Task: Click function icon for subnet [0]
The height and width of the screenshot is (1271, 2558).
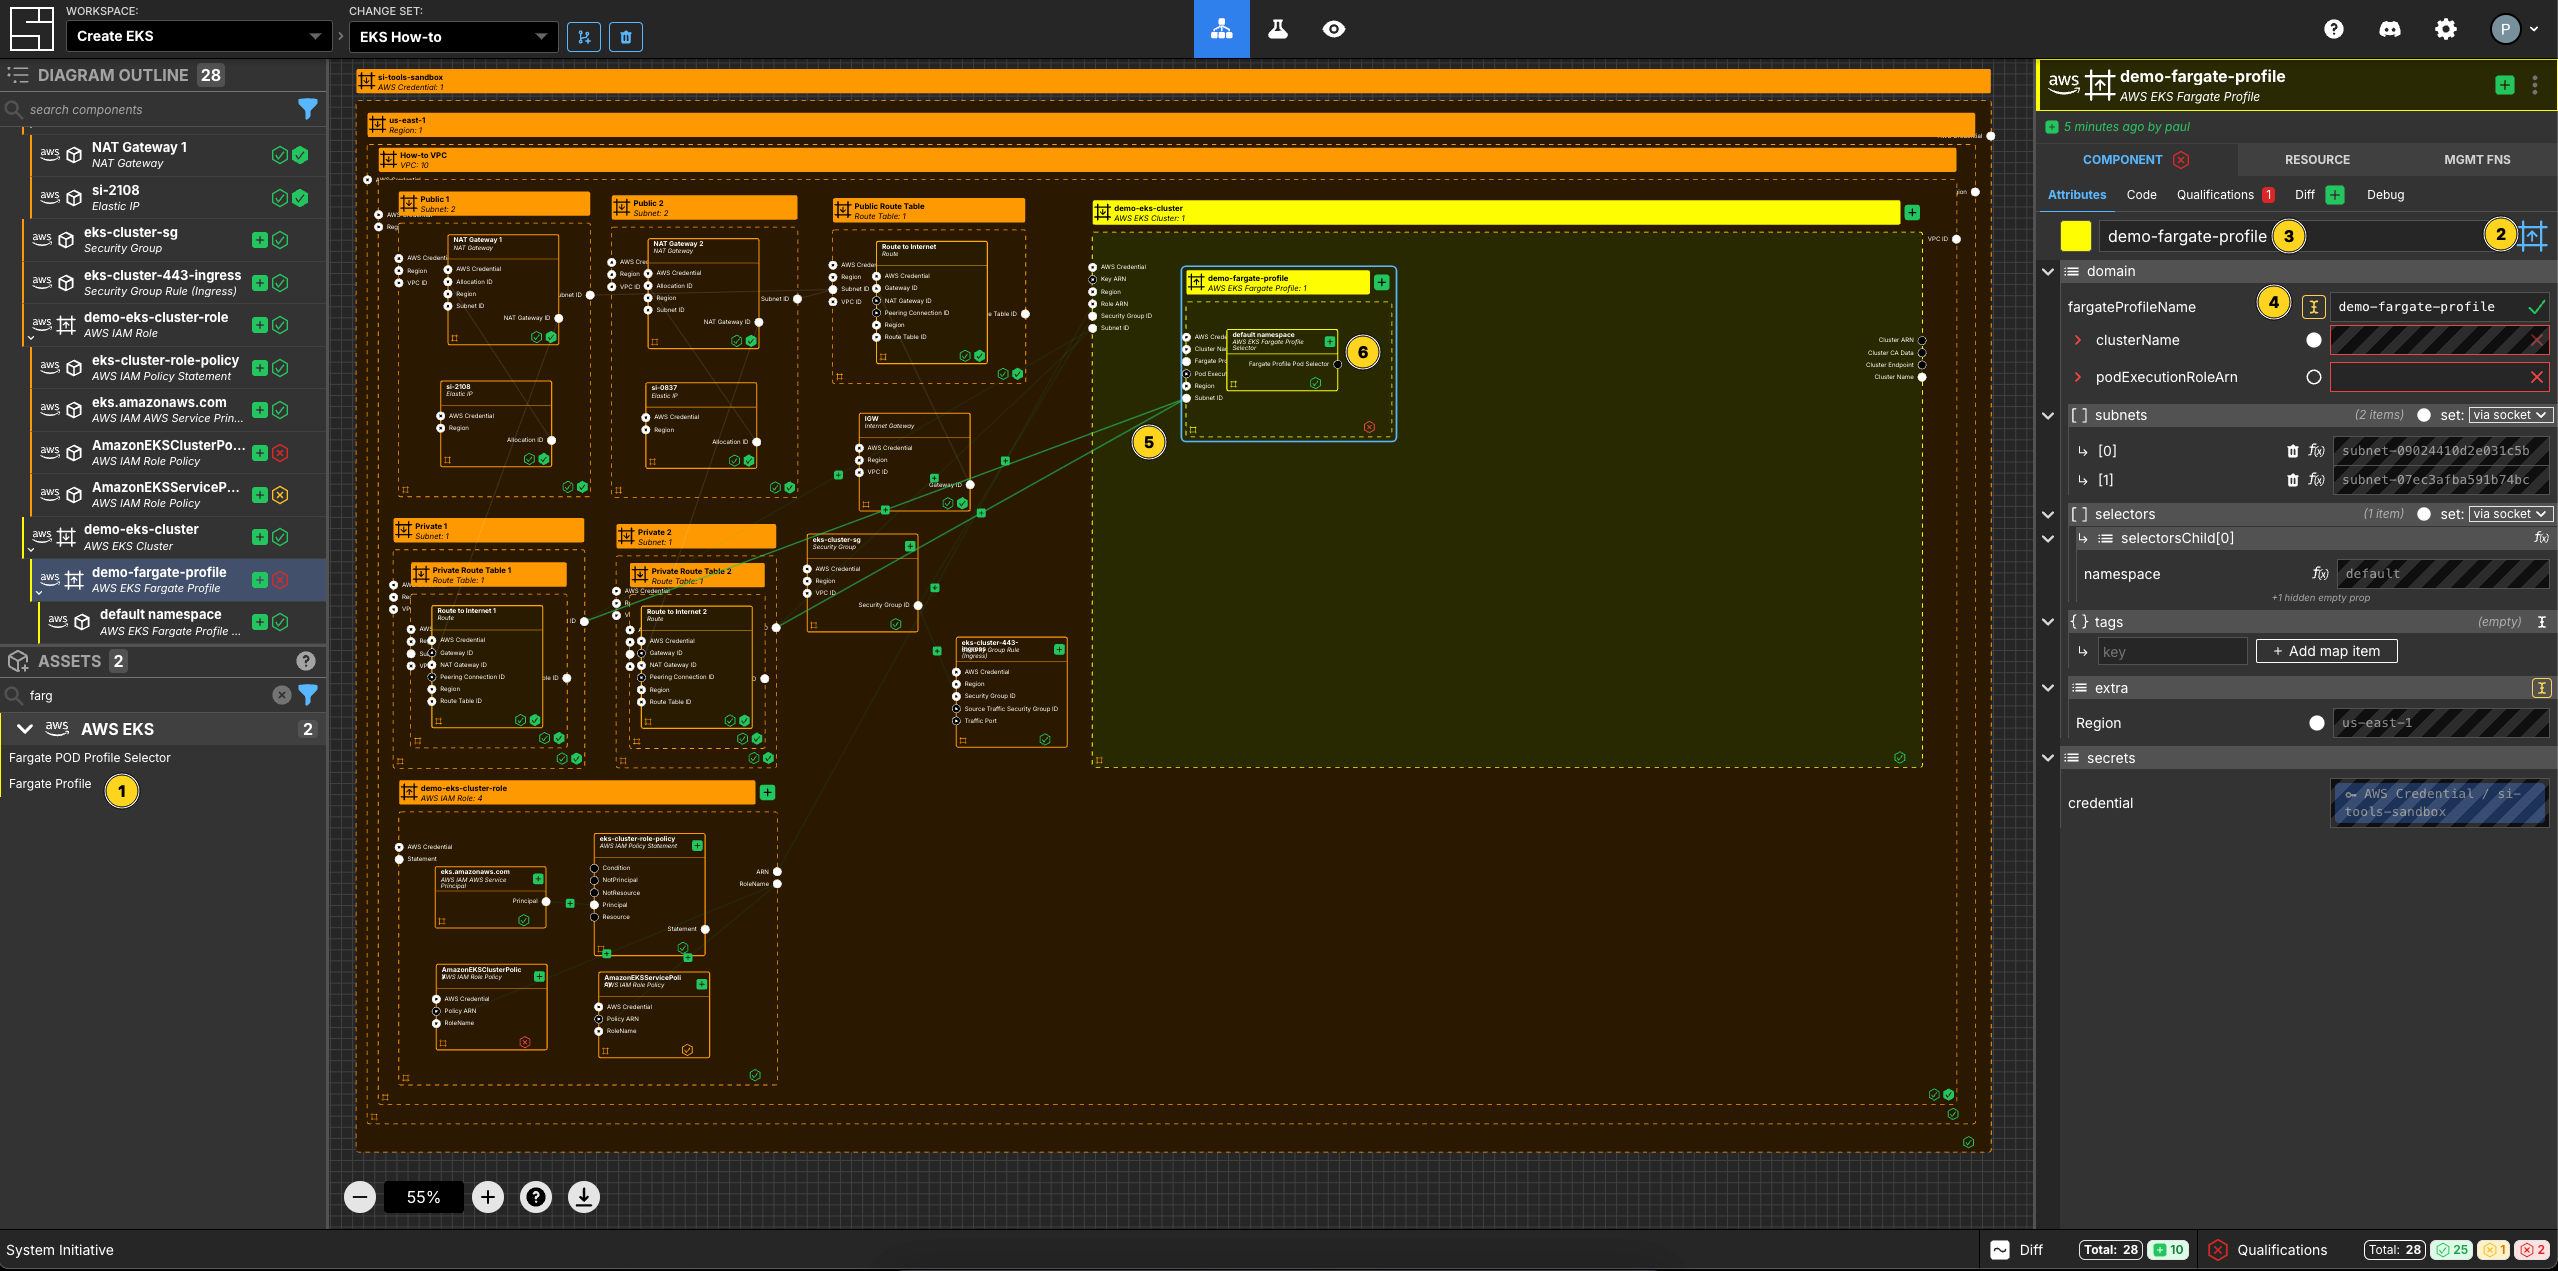Action: tap(2316, 451)
